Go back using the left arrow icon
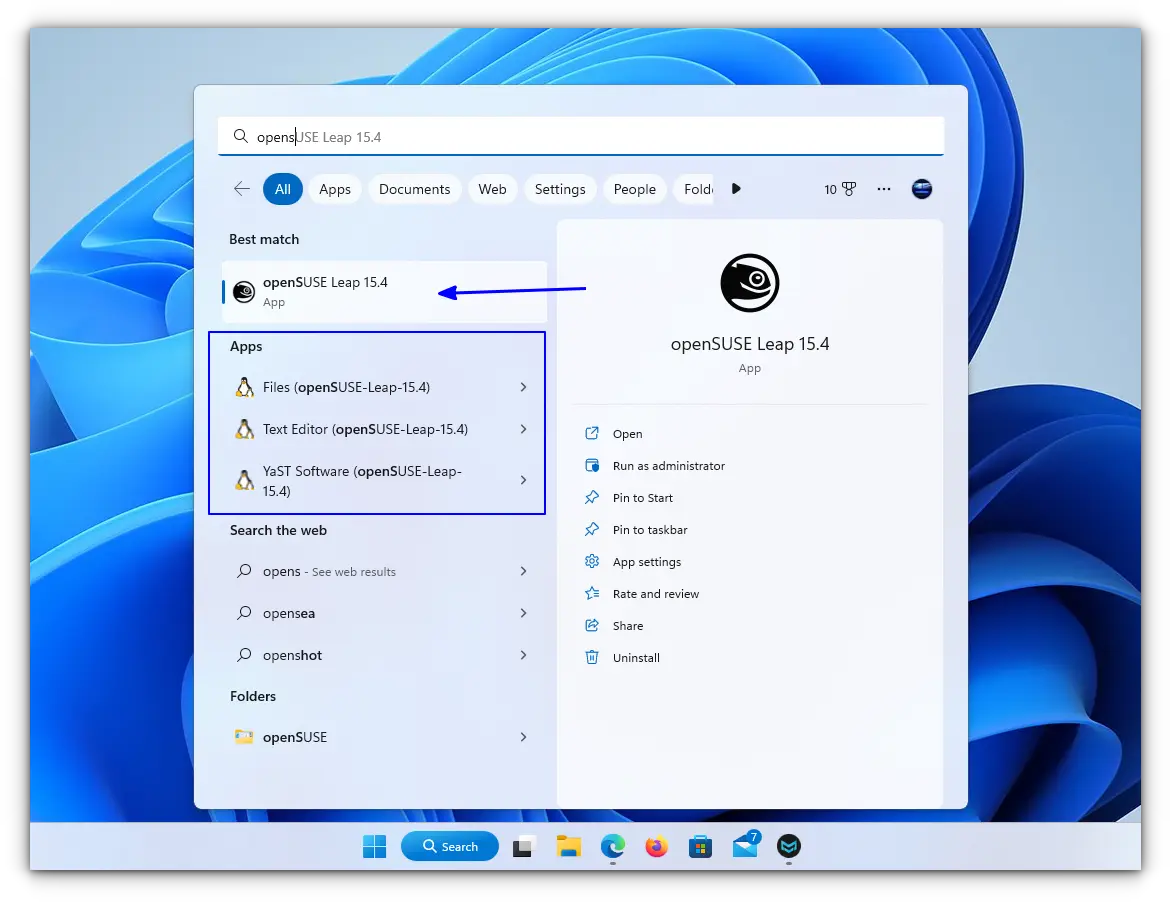1171x902 pixels. point(241,189)
